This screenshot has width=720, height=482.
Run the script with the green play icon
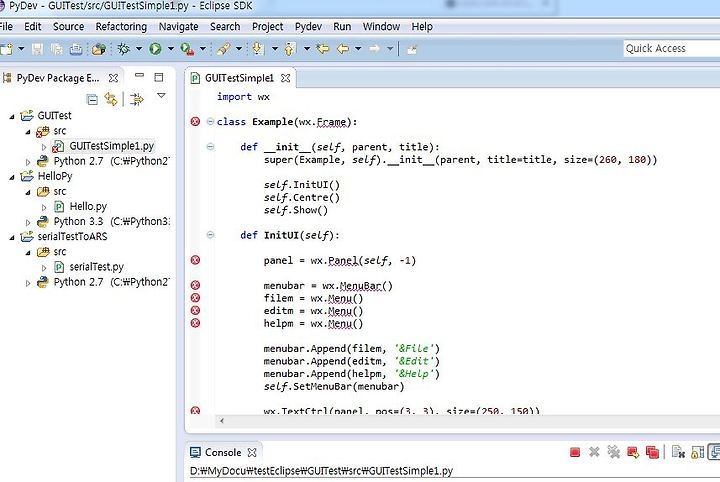[x=155, y=48]
